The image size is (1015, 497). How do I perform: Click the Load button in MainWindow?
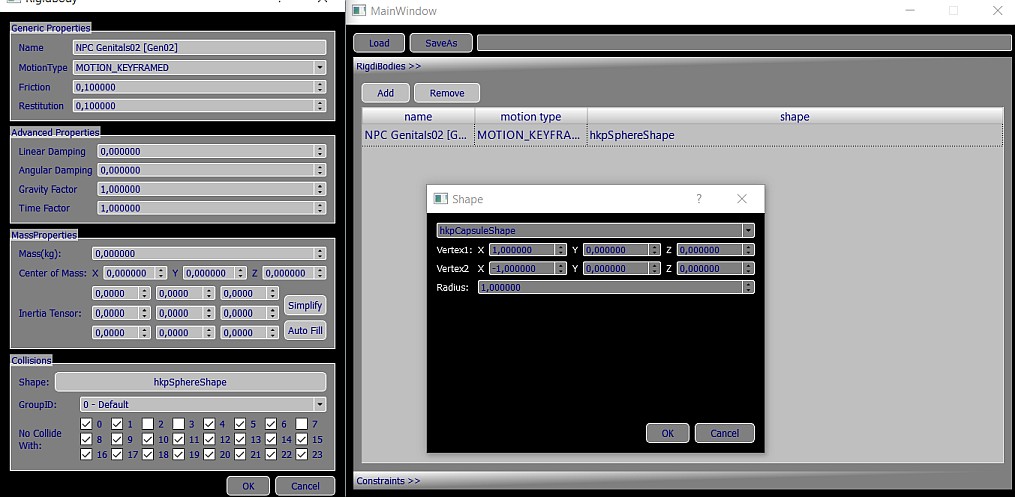coord(379,43)
